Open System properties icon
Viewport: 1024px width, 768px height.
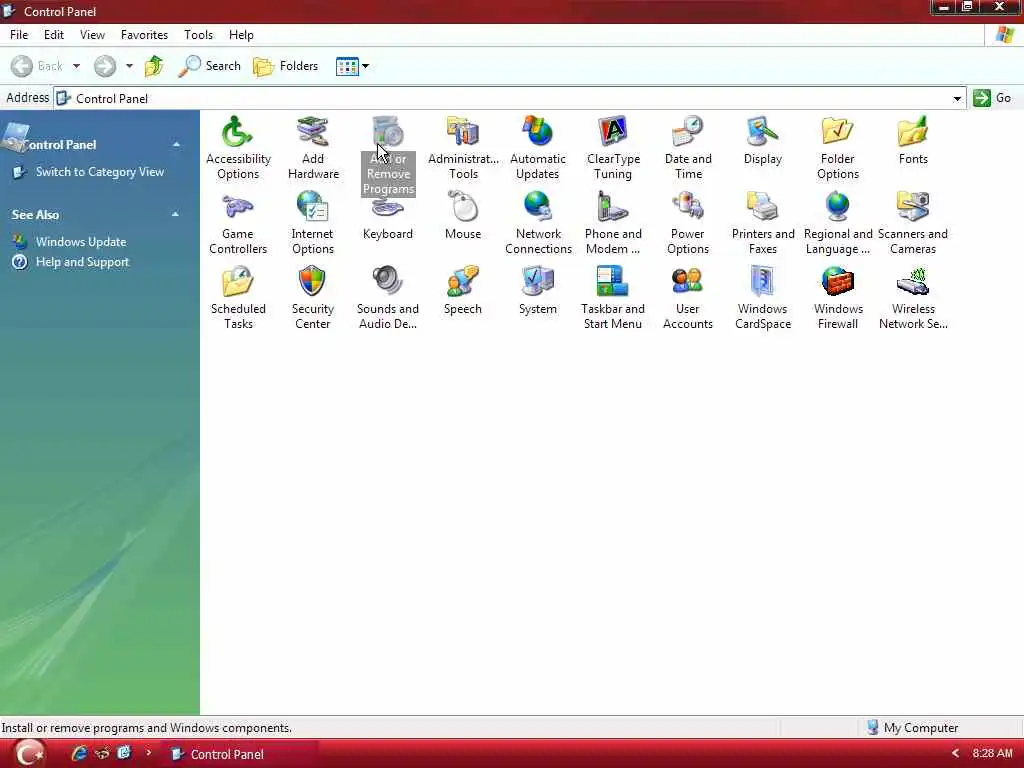[537, 291]
